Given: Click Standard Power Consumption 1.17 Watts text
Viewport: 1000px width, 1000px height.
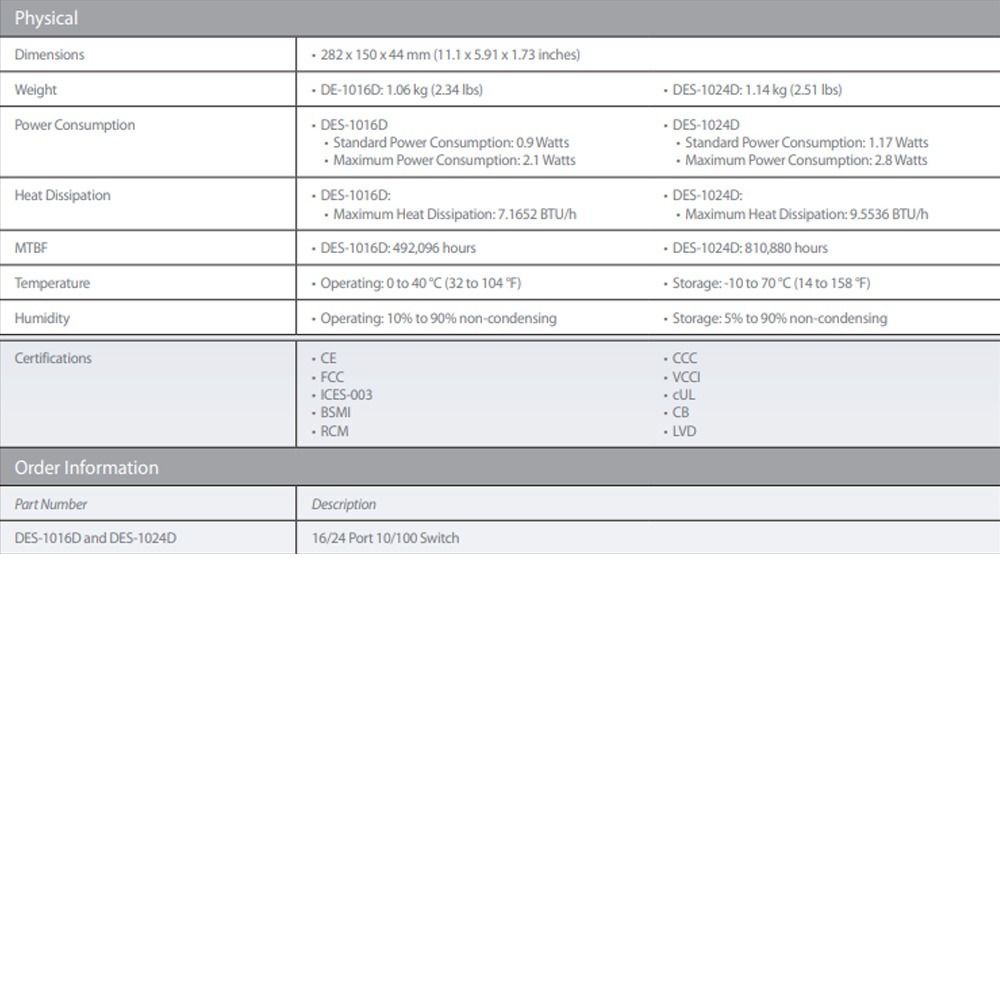Looking at the screenshot, I should click(806, 143).
